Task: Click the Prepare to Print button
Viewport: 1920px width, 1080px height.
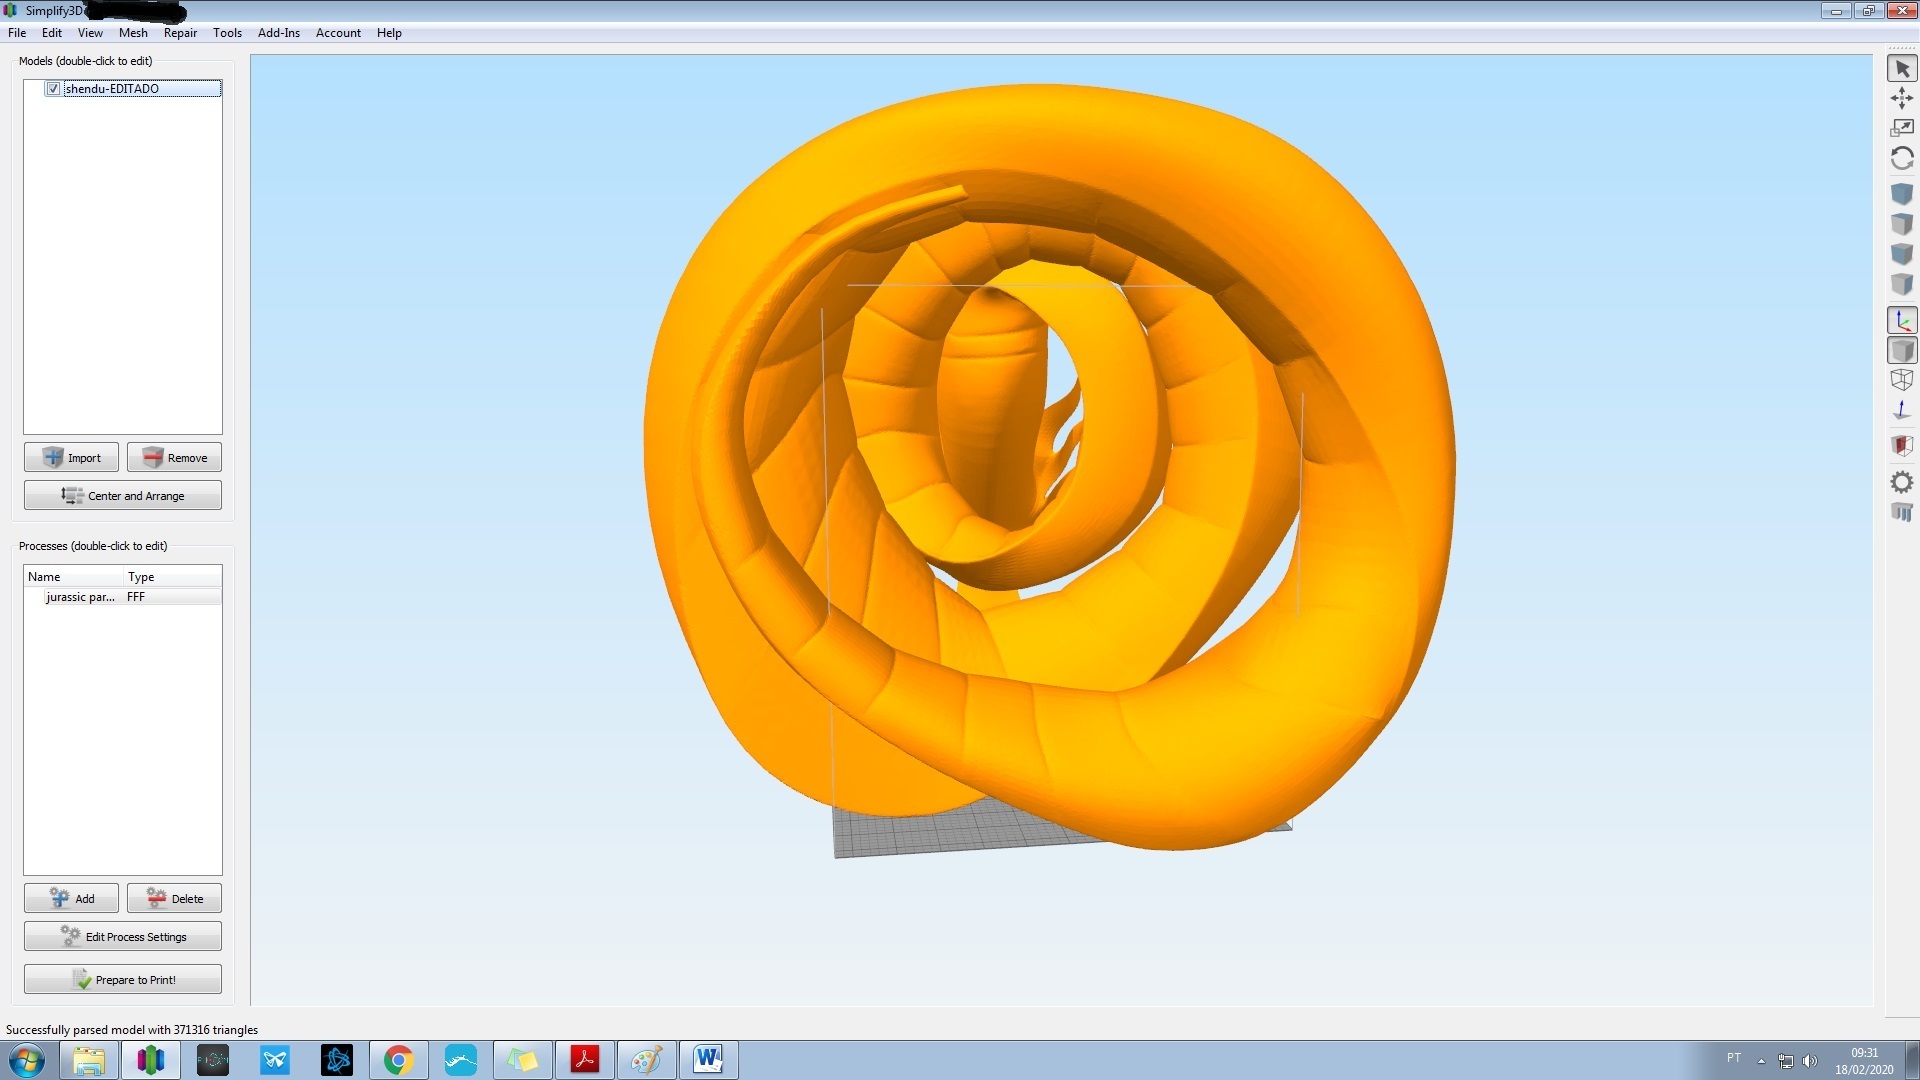Action: (122, 979)
